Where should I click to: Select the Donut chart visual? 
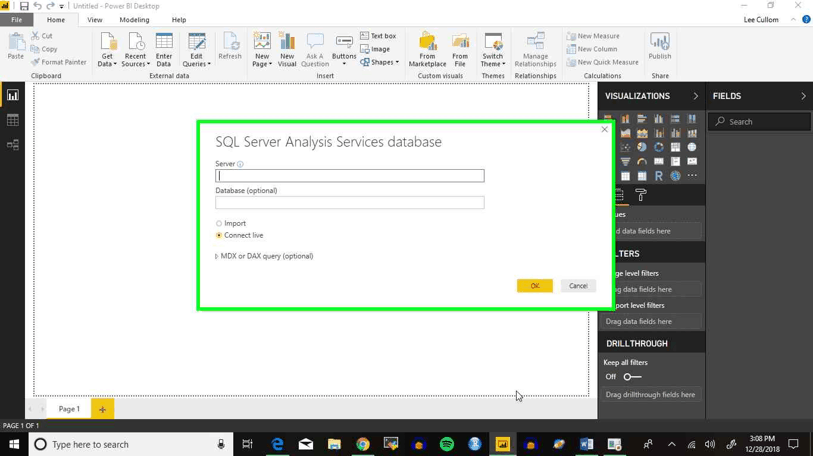click(x=658, y=147)
